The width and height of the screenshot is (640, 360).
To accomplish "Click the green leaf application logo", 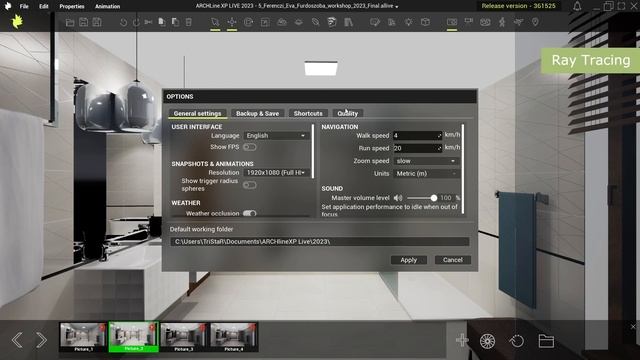I will coord(17,22).
